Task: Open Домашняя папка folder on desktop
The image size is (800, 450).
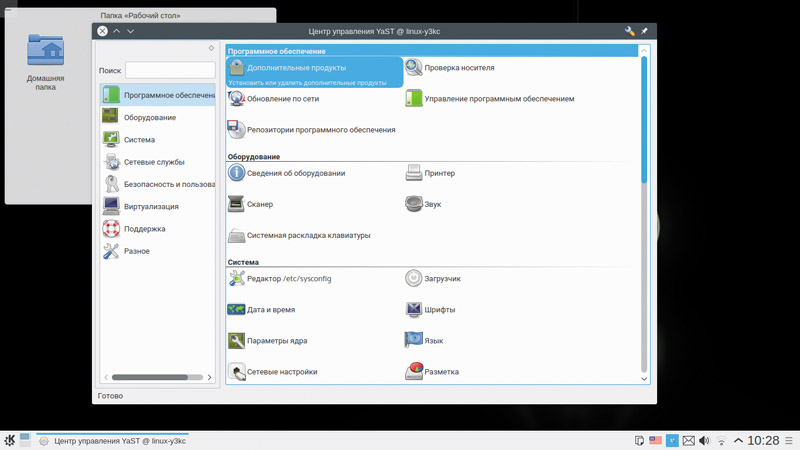Action: pyautogui.click(x=45, y=61)
